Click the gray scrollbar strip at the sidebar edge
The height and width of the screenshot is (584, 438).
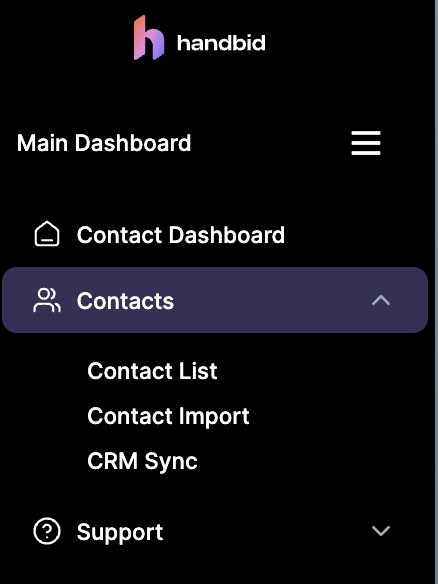(x=436, y=292)
